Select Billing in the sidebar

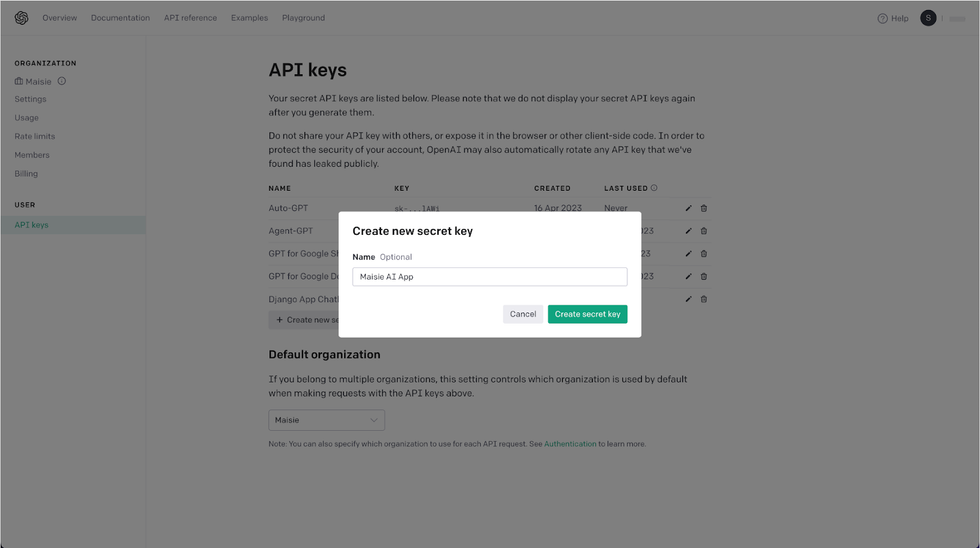click(x=26, y=174)
